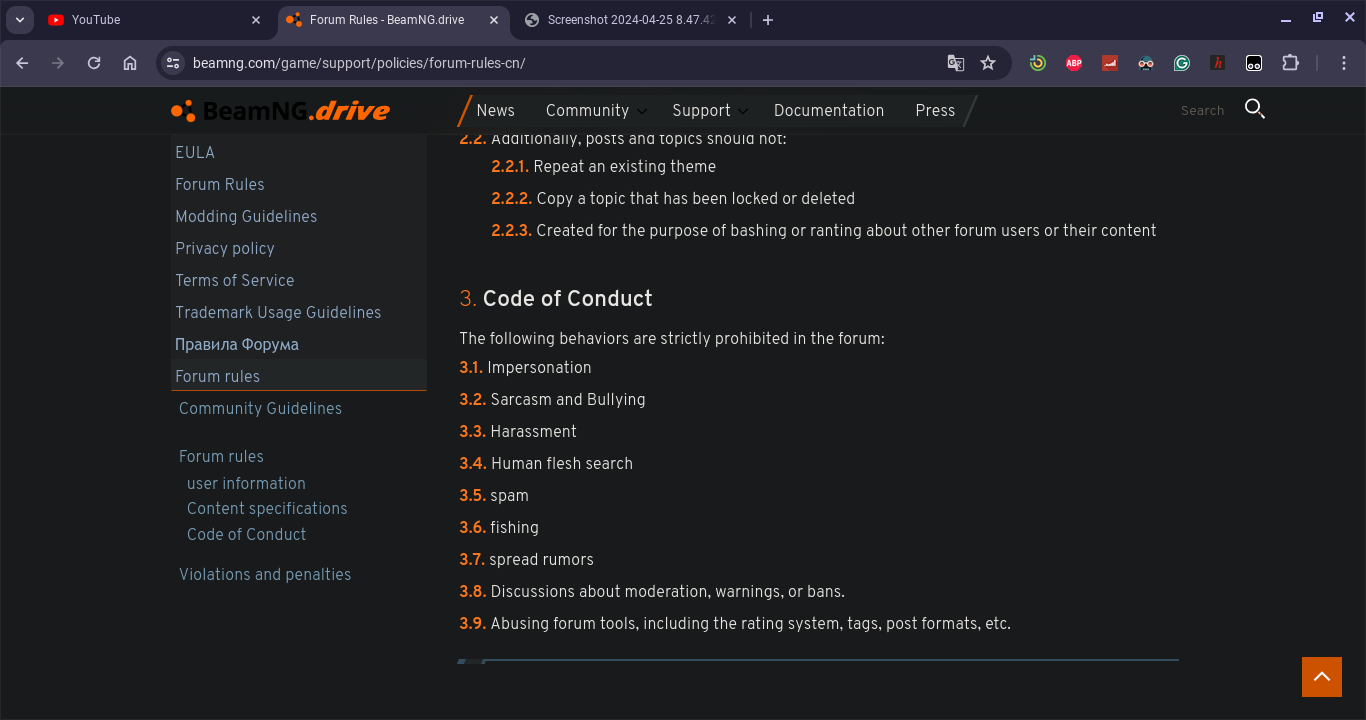
Task: Open a new browser tab
Action: point(768,20)
